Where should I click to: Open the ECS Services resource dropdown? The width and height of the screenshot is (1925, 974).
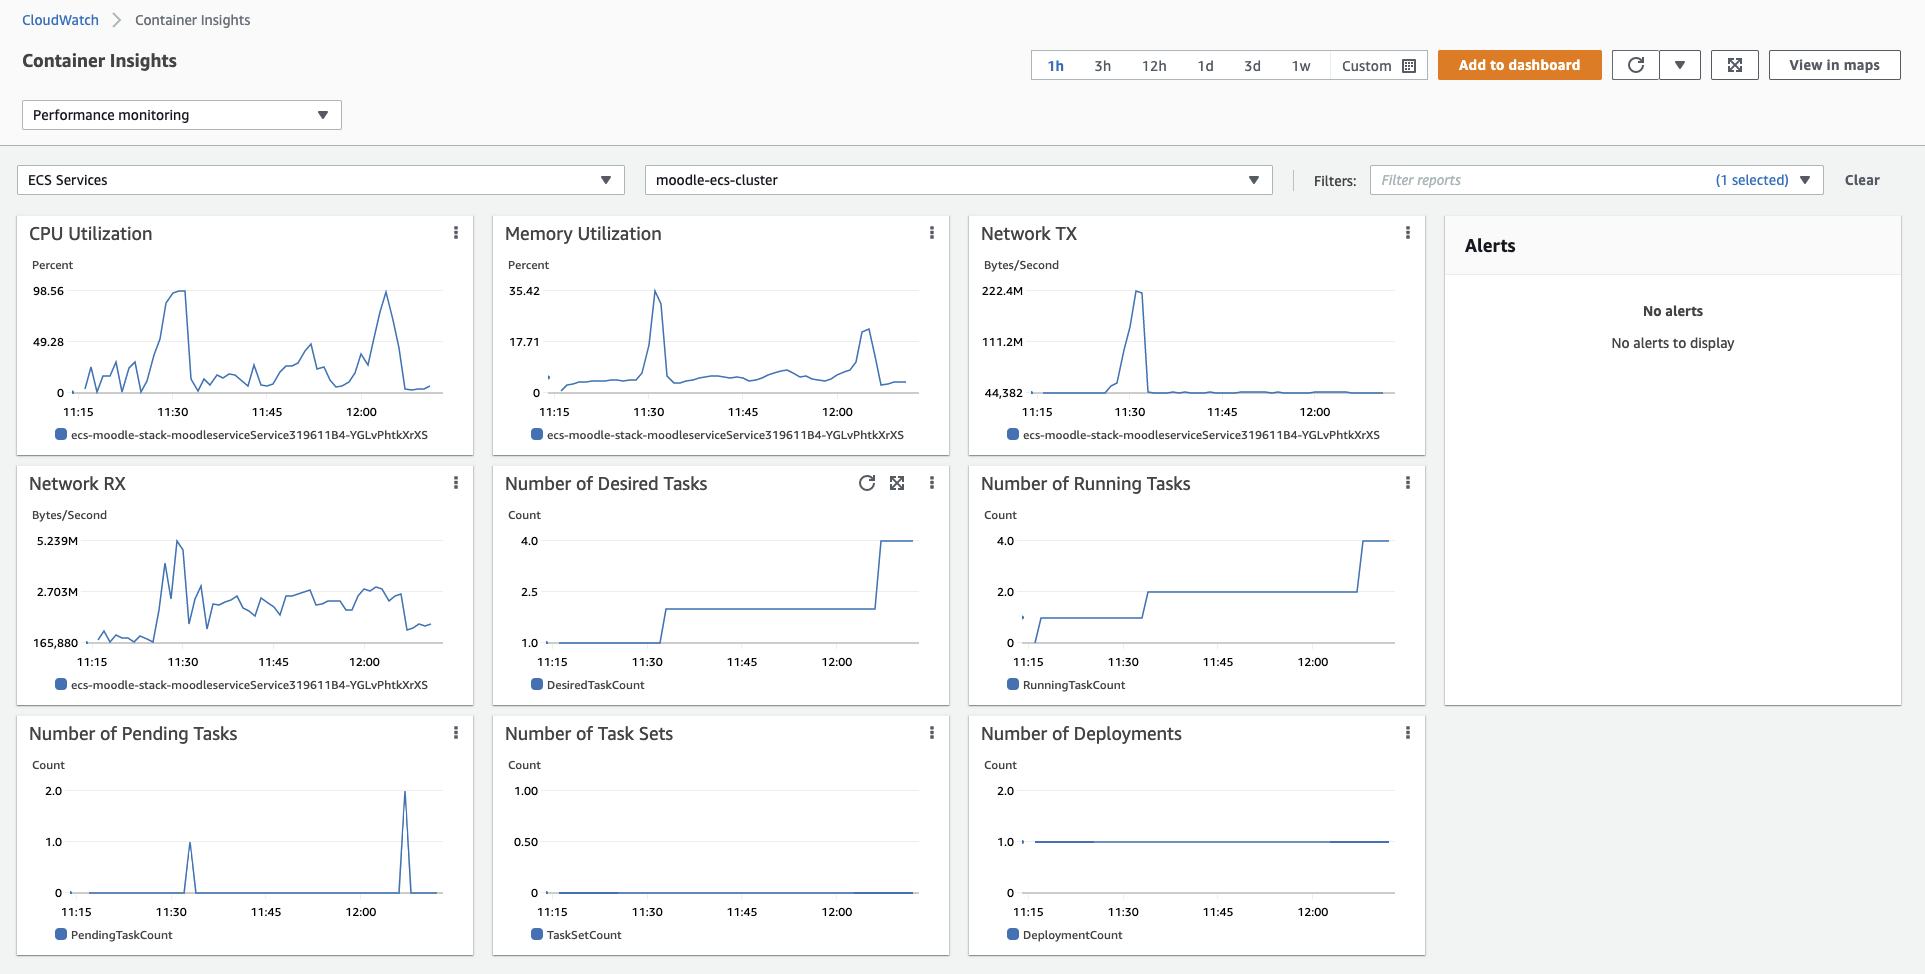click(x=321, y=180)
